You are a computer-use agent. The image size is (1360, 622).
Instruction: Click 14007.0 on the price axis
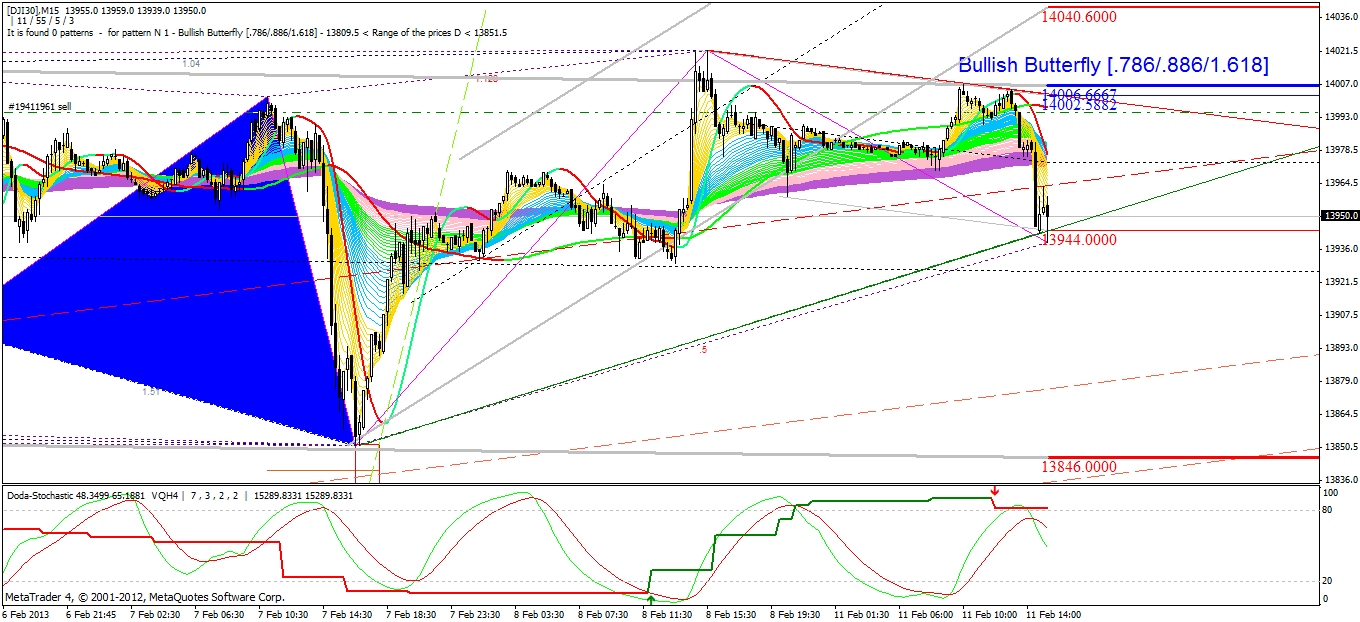pyautogui.click(x=1339, y=83)
